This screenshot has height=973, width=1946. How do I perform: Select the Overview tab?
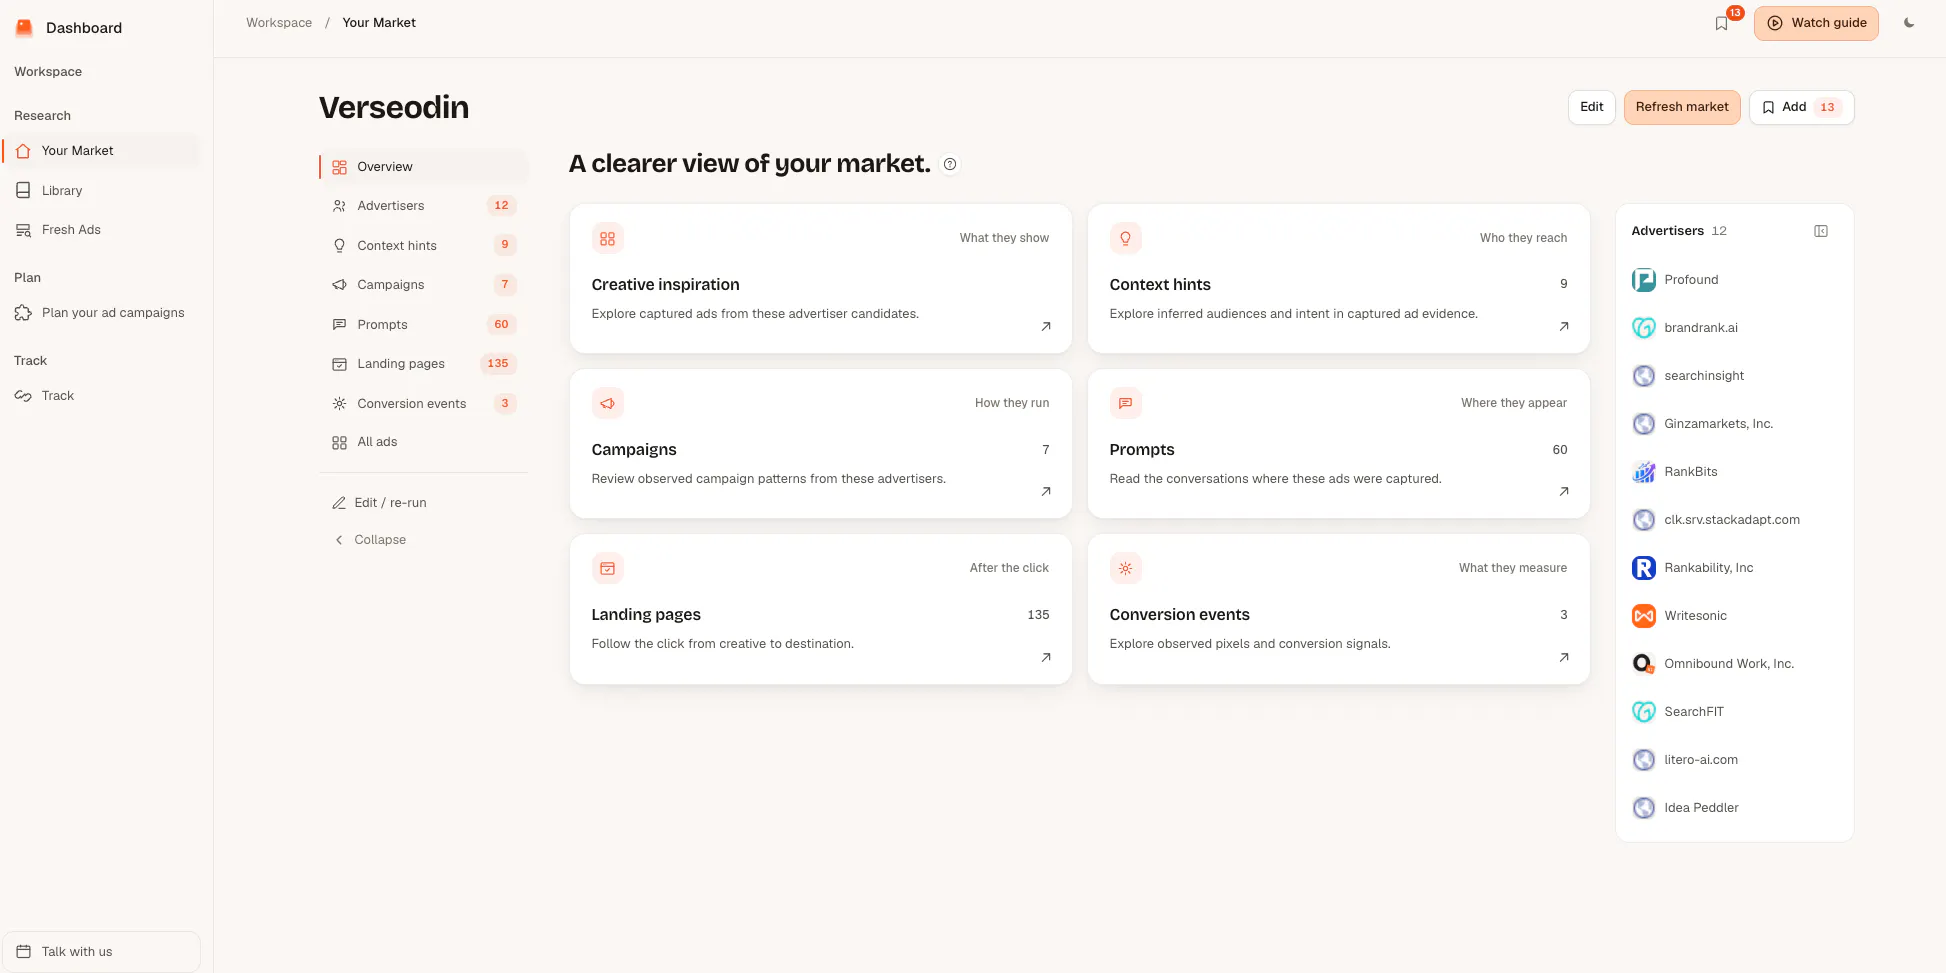[x=424, y=167]
